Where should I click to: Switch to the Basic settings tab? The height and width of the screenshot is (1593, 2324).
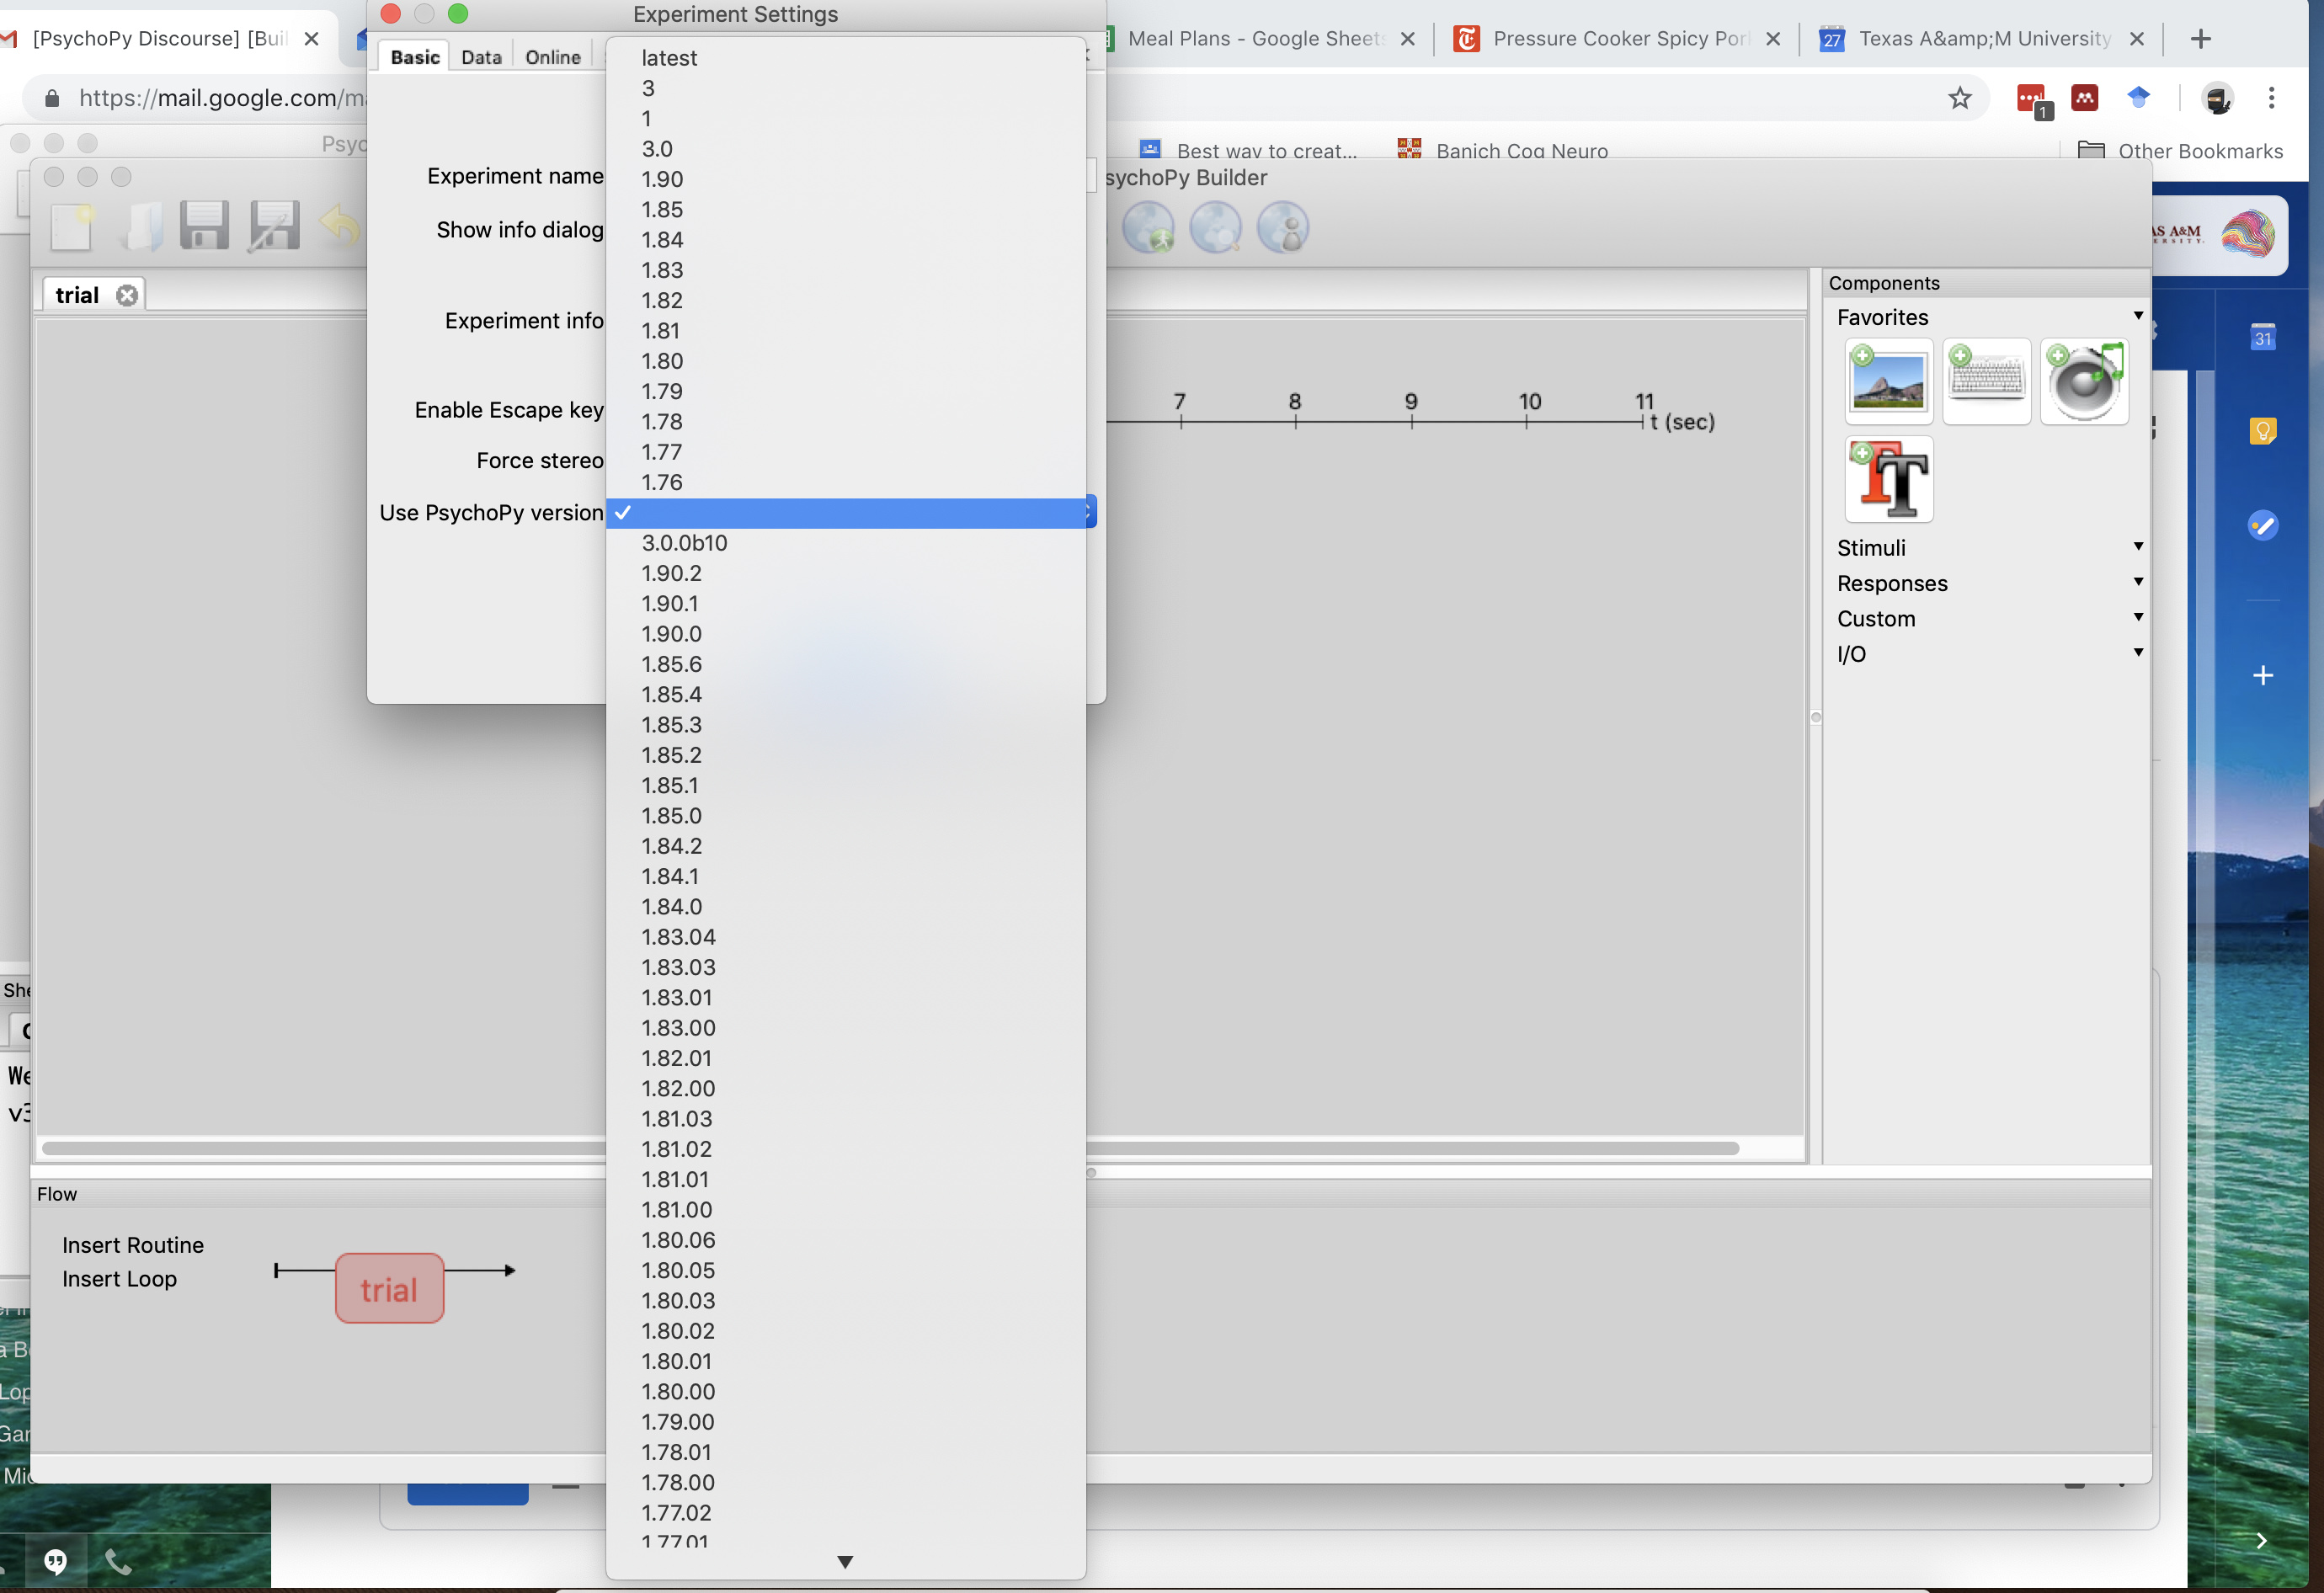click(415, 57)
